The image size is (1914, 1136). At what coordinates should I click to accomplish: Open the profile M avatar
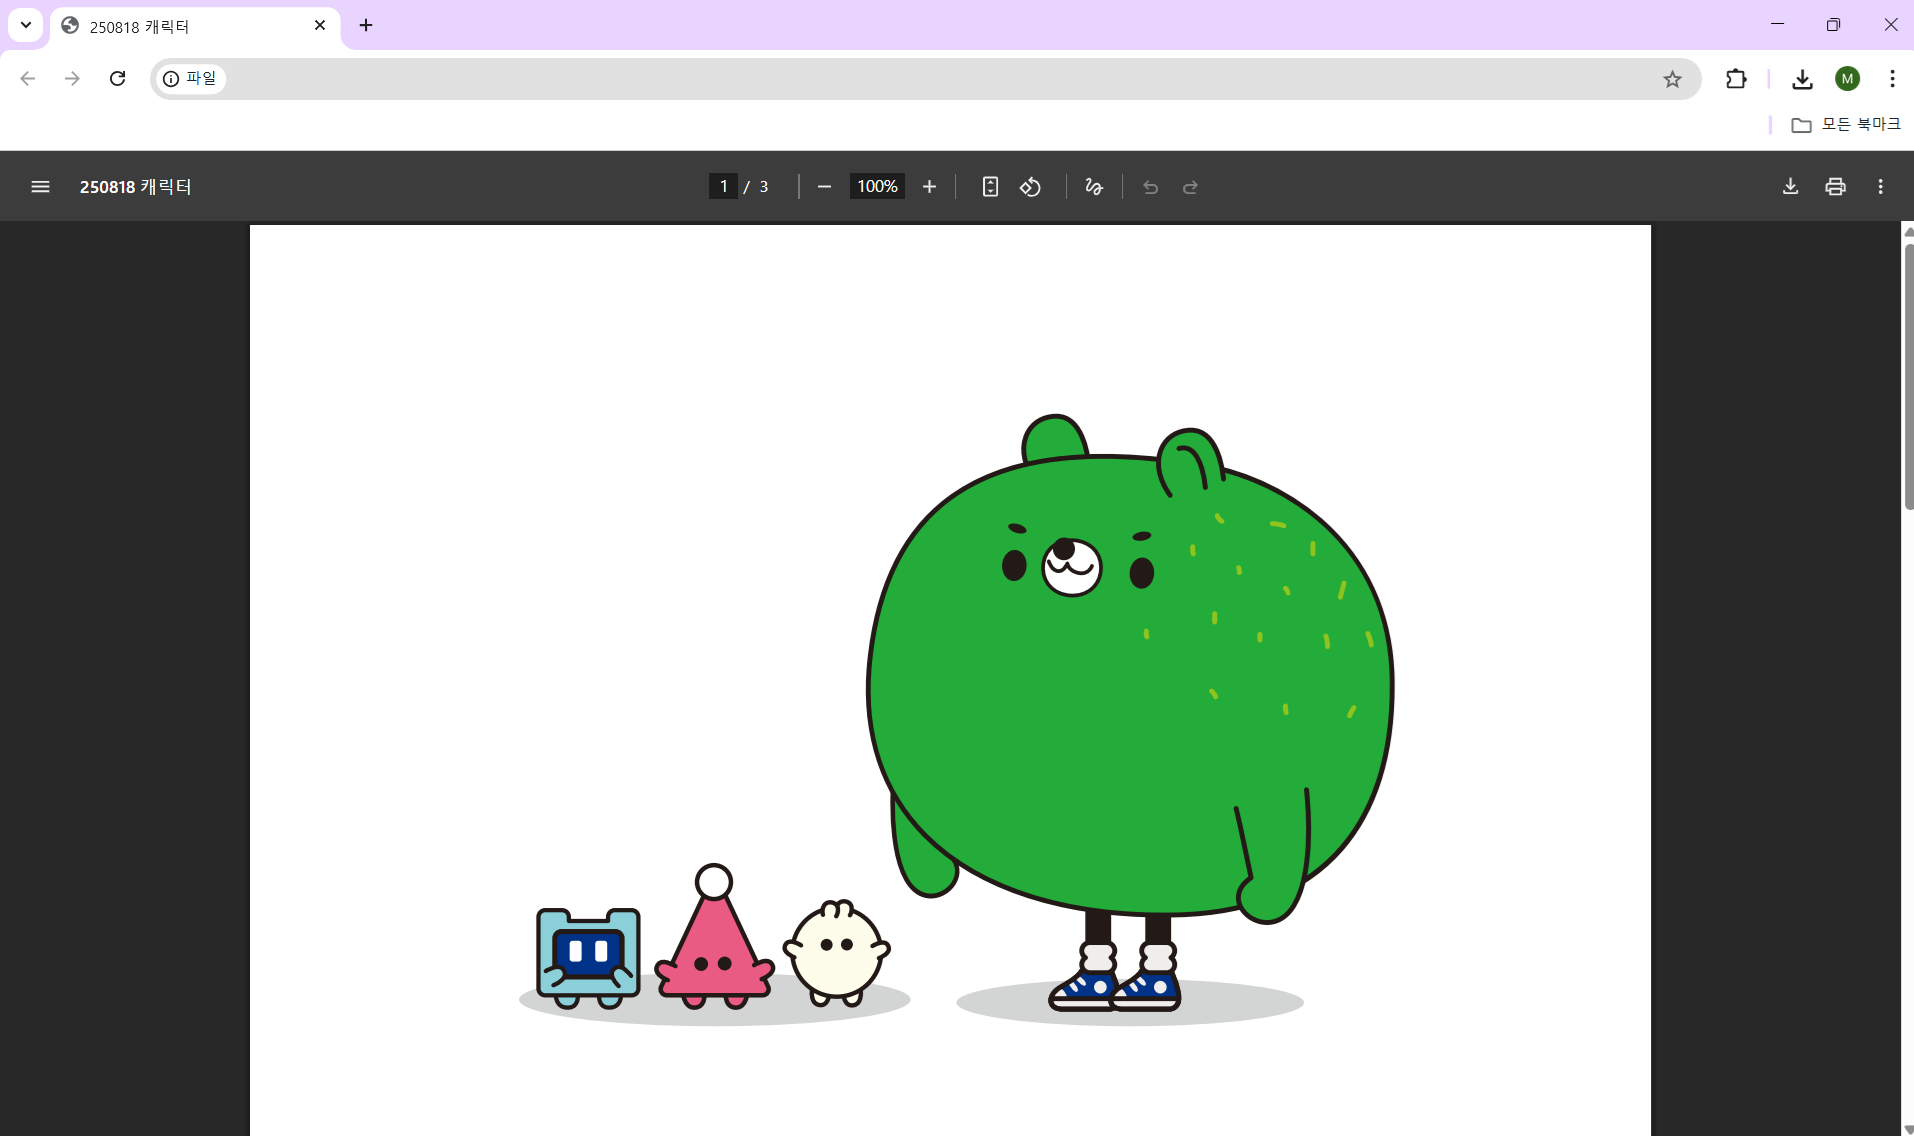(x=1847, y=79)
